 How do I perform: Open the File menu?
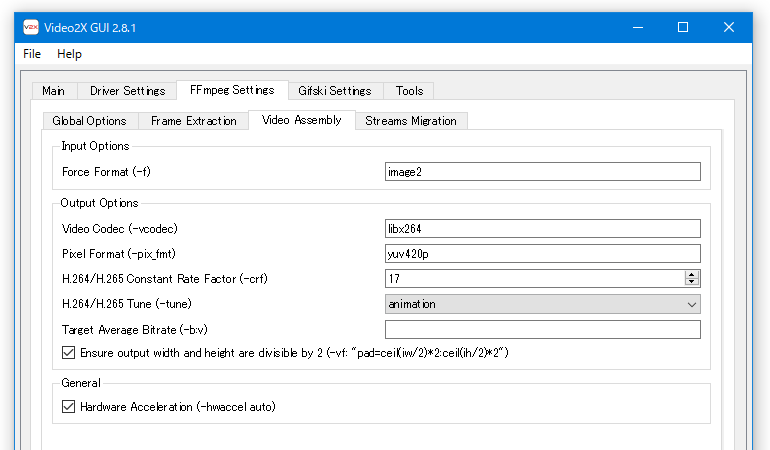[32, 54]
